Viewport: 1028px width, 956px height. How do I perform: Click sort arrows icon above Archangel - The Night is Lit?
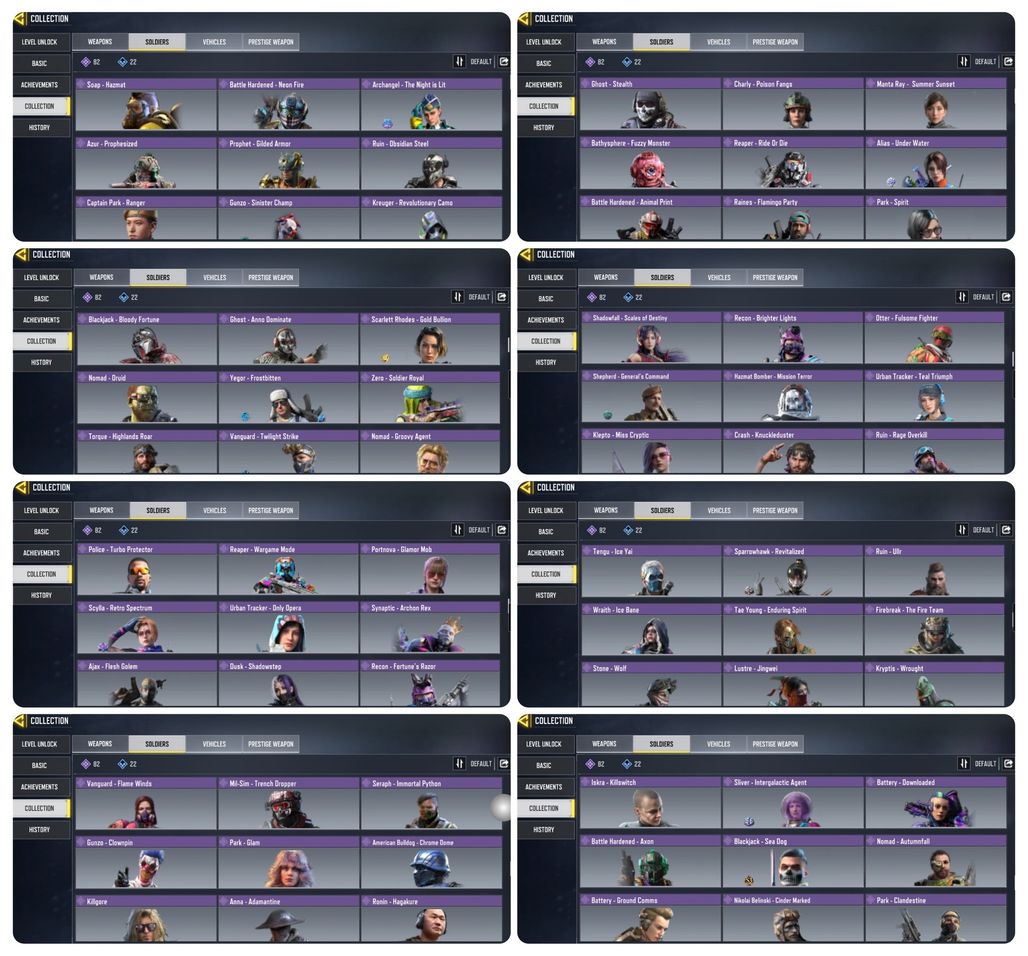(459, 62)
